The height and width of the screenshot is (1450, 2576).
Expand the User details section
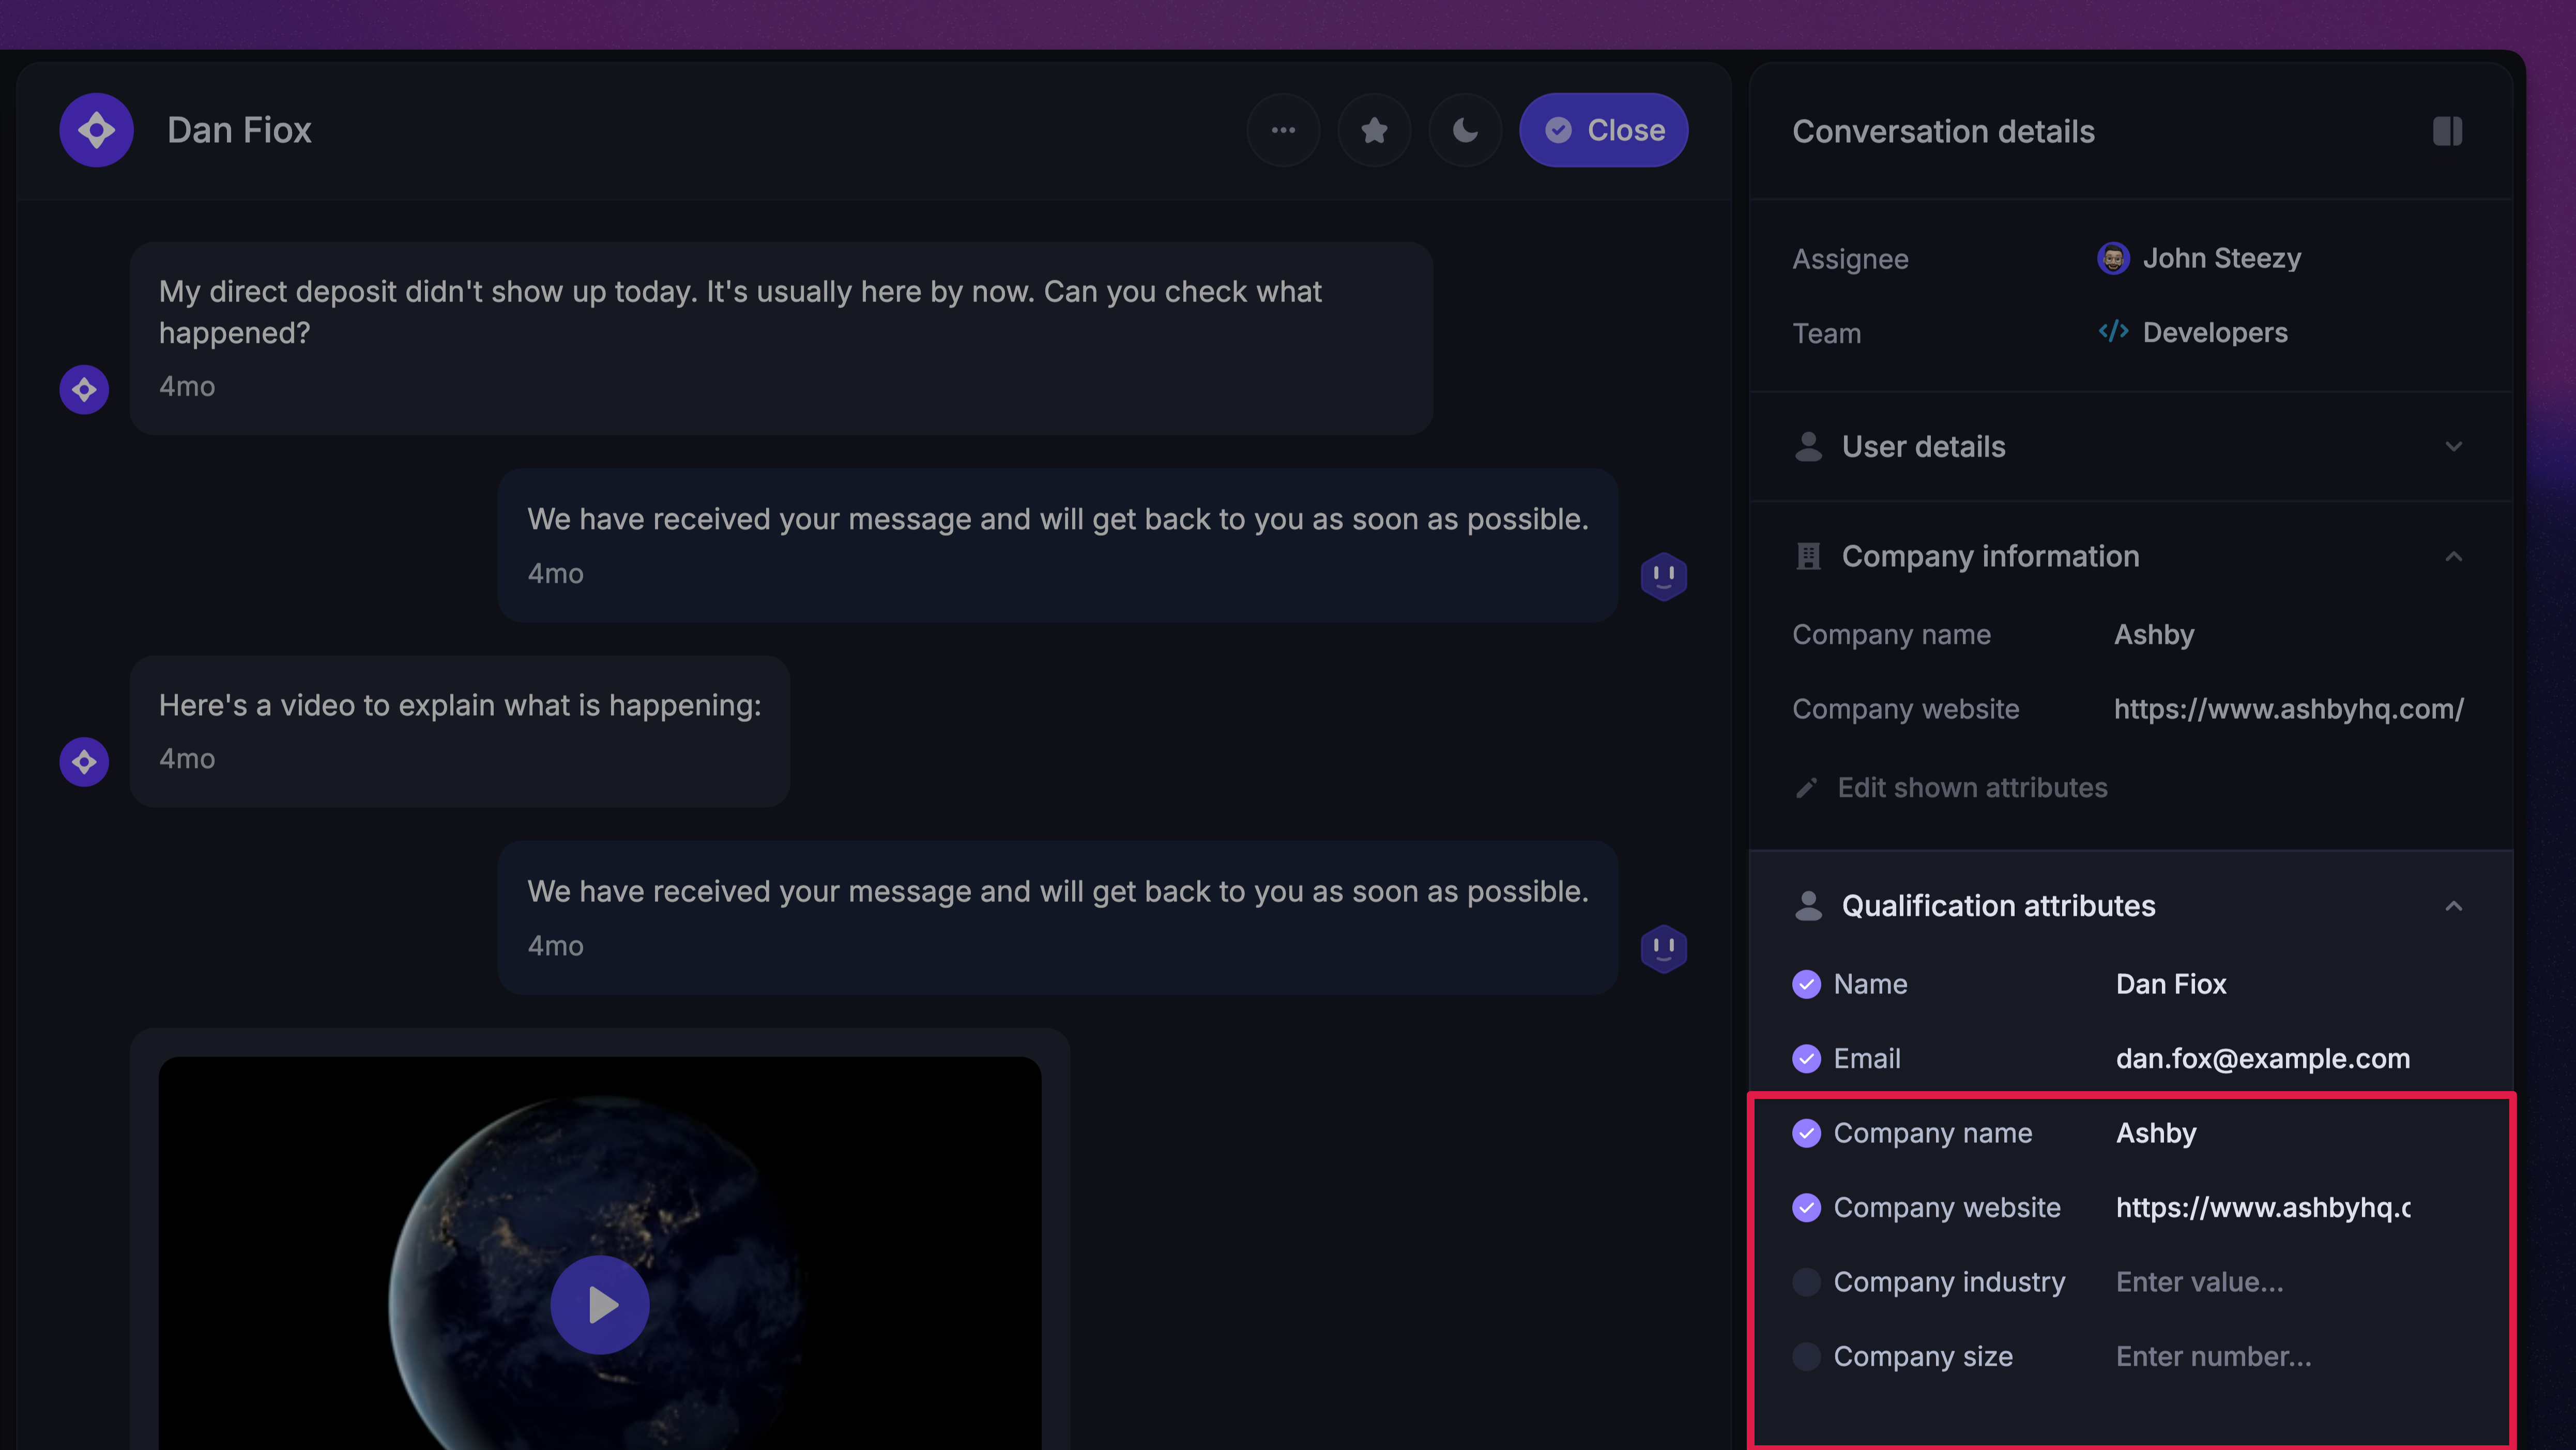(2453, 446)
